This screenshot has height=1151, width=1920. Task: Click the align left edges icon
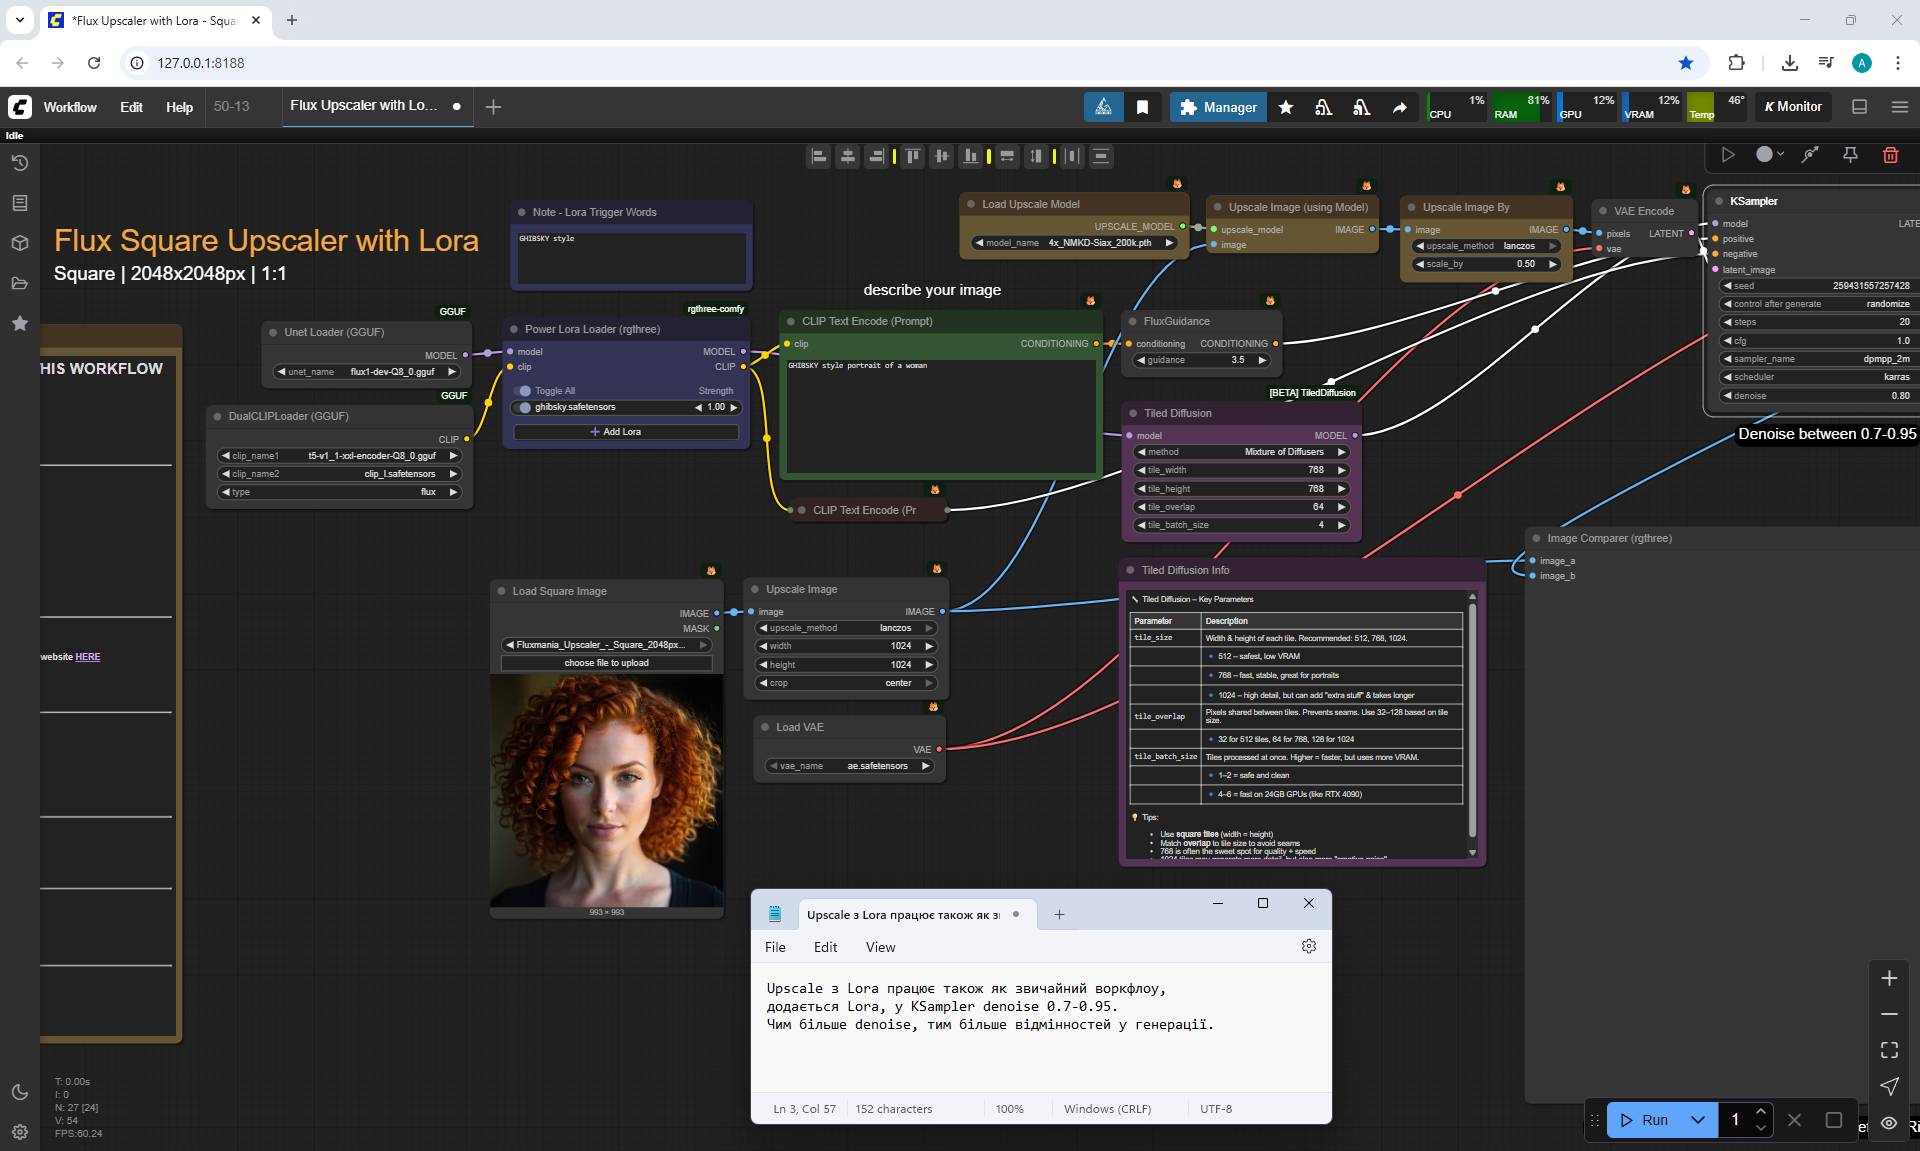(818, 156)
